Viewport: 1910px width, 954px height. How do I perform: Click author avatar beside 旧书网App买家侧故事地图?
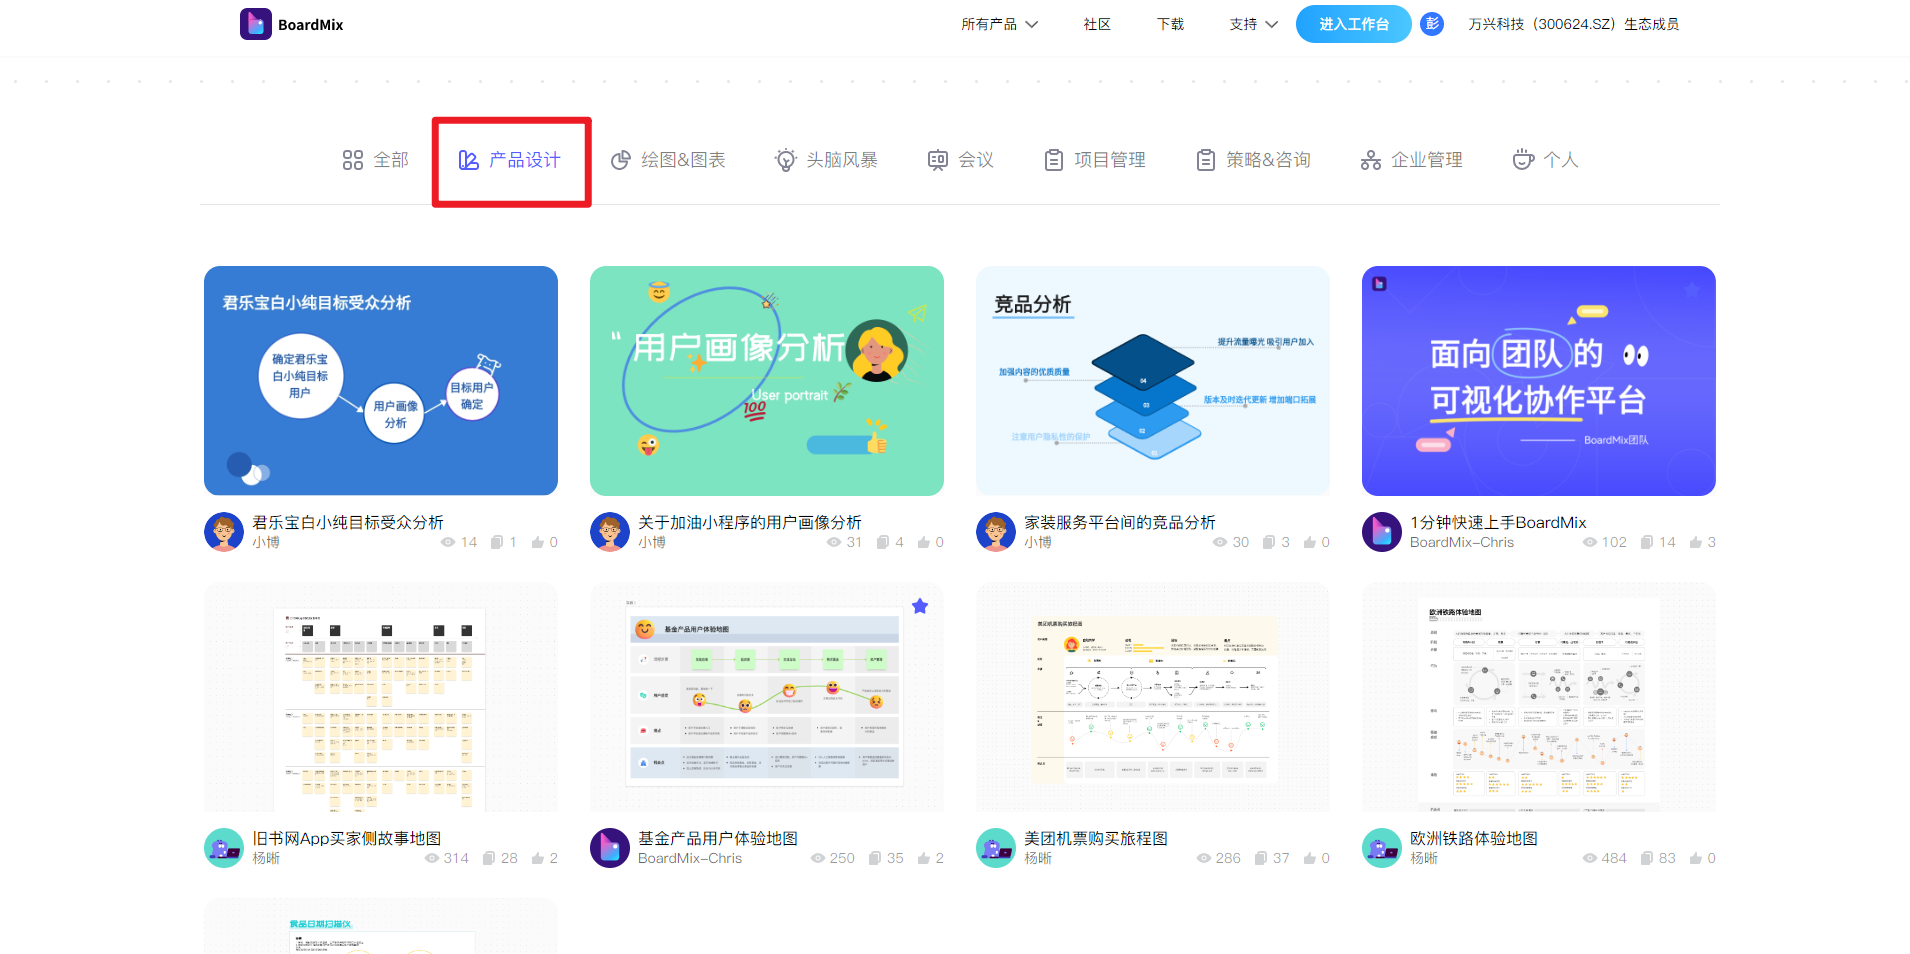(224, 848)
